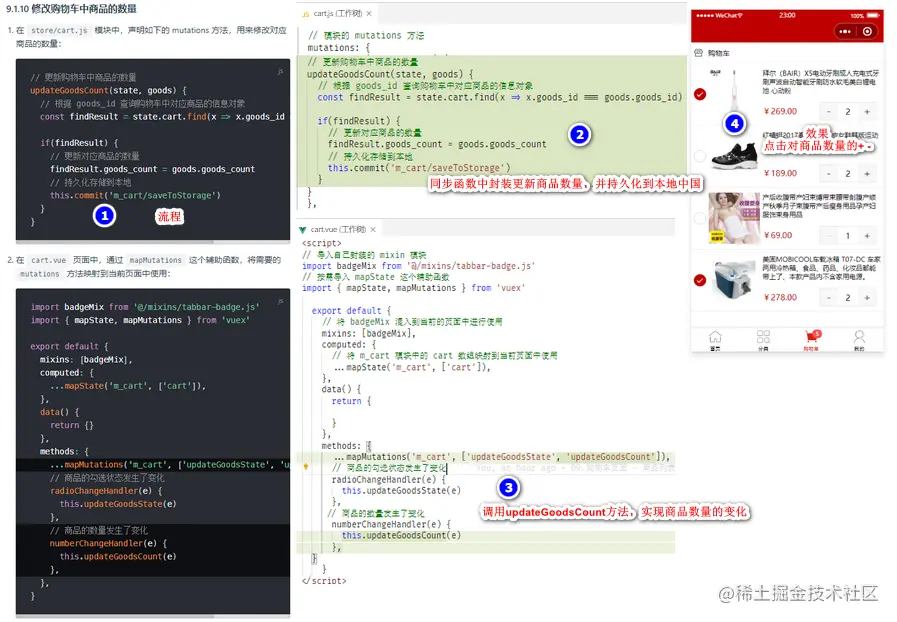Viewport: 897px width, 622px height.
Task: Decrease quantity of the ¥269.00 toothbrush
Action: pos(828,112)
